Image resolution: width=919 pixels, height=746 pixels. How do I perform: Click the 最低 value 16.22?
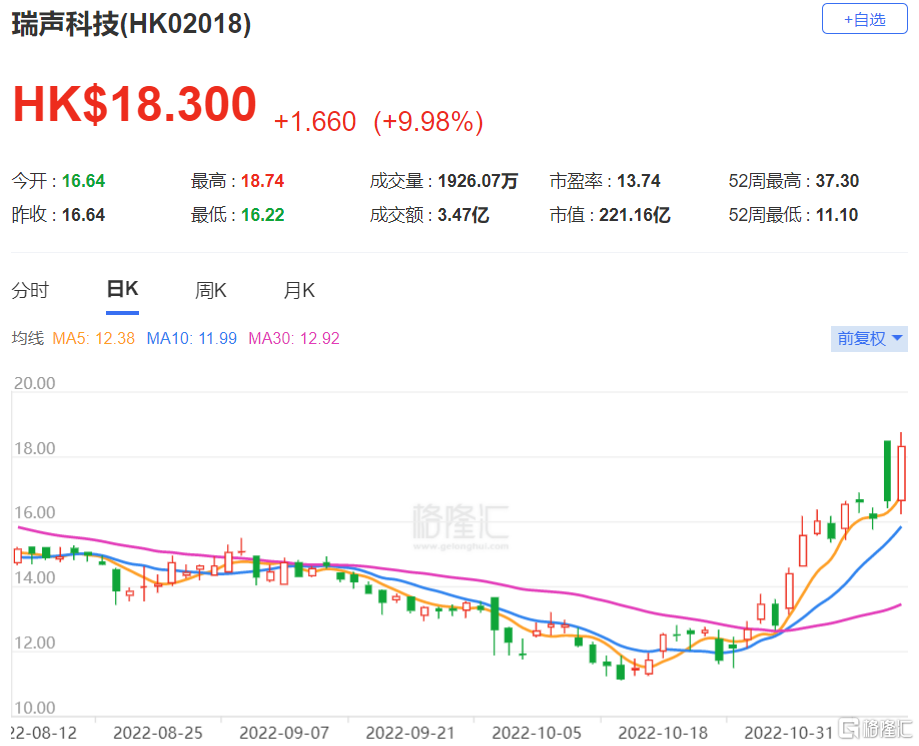coord(263,215)
